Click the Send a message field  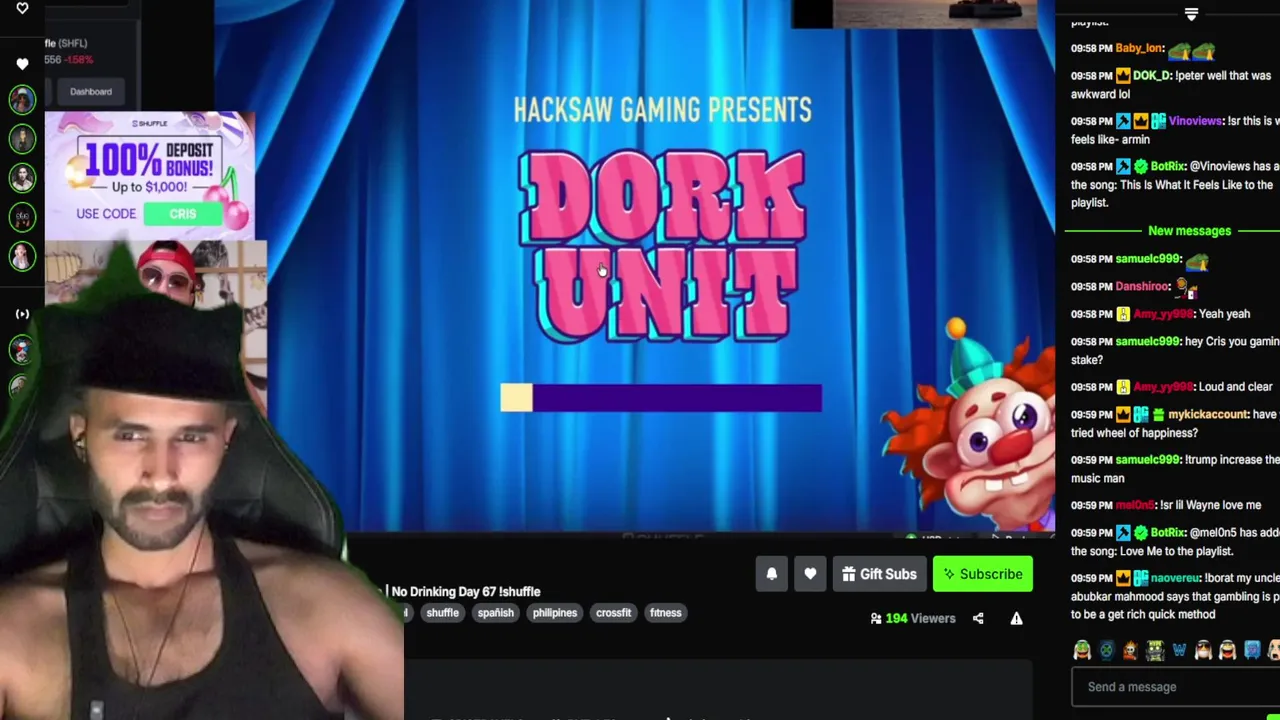point(1176,687)
